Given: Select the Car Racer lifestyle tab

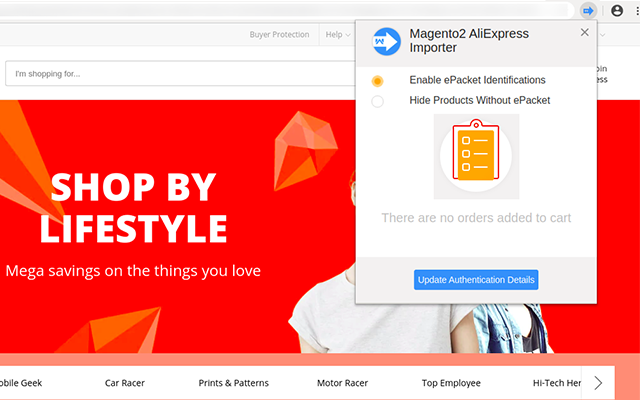Looking at the screenshot, I should pyautogui.click(x=124, y=383).
